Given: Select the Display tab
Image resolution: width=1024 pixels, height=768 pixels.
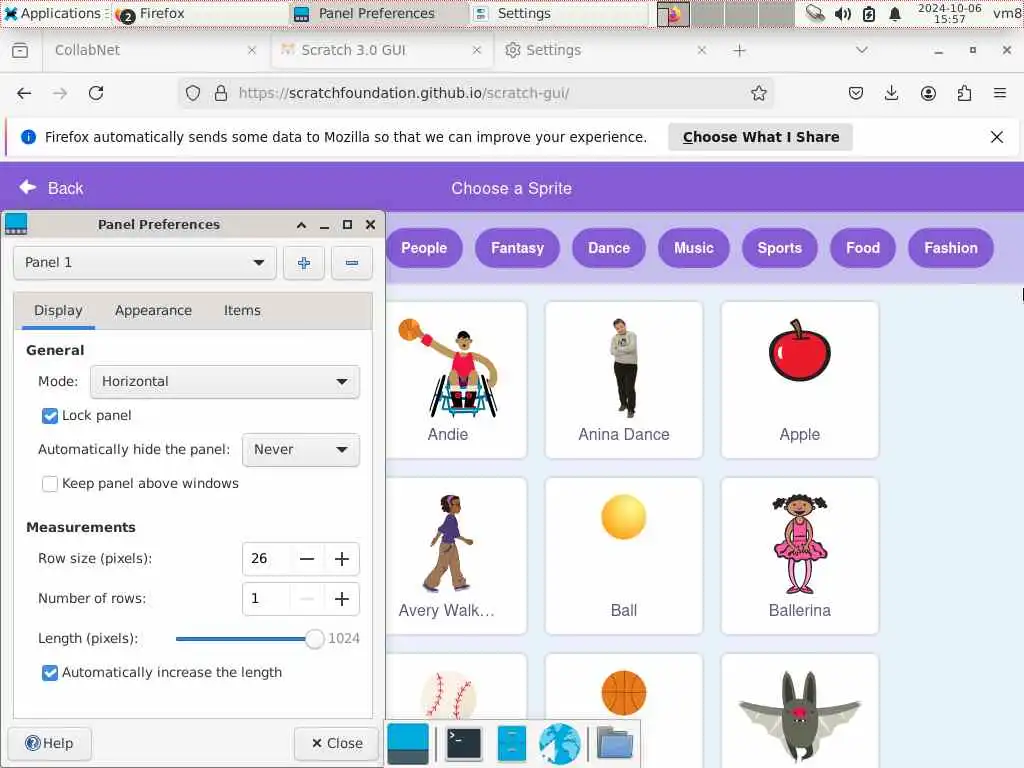Looking at the screenshot, I should [58, 311].
